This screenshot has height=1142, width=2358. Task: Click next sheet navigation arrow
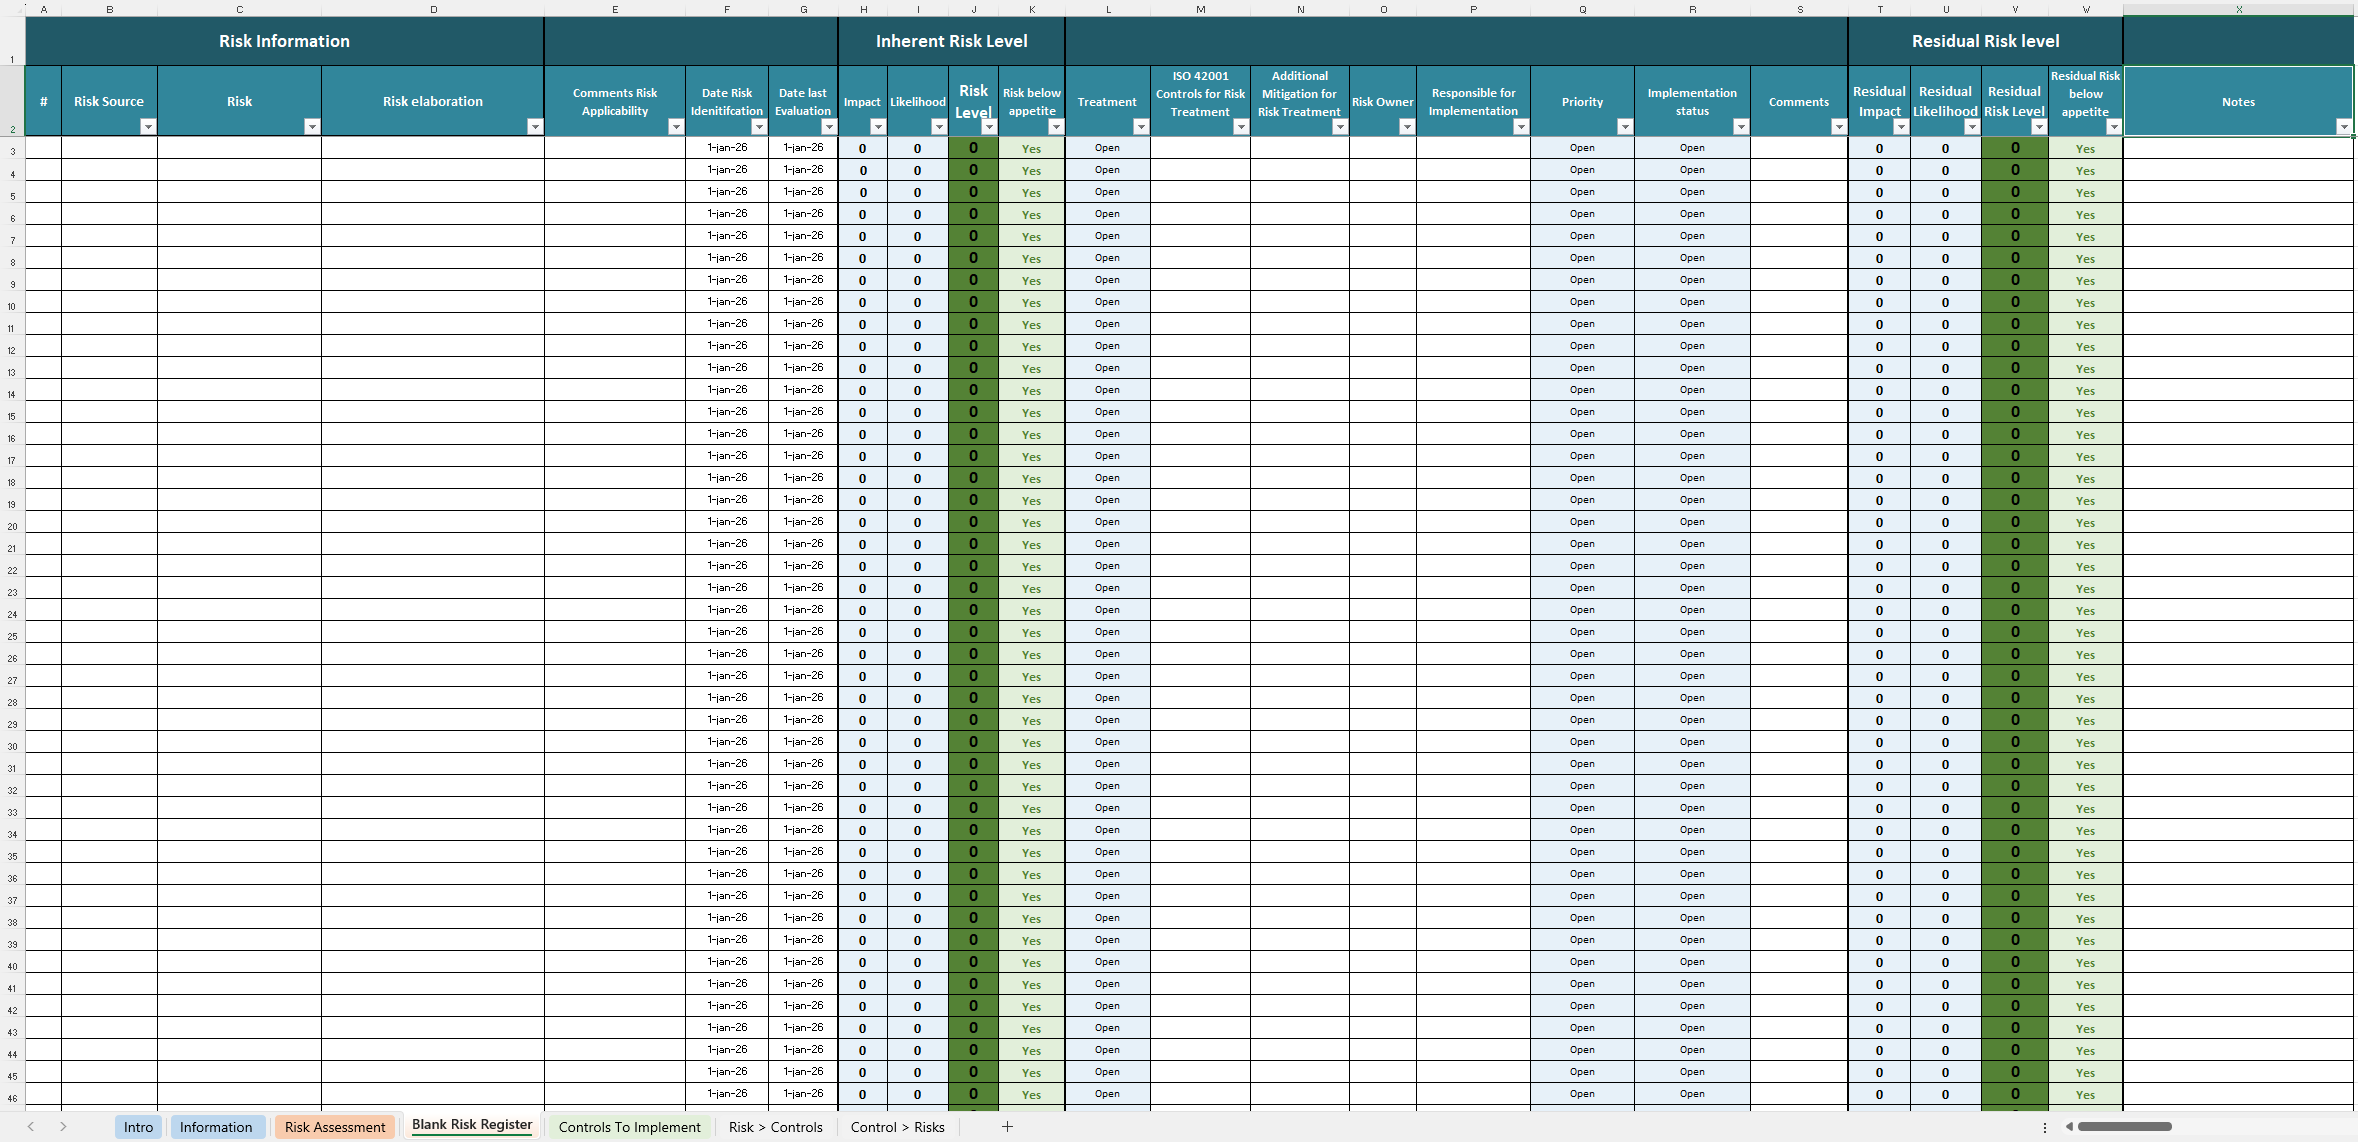pos(63,1127)
